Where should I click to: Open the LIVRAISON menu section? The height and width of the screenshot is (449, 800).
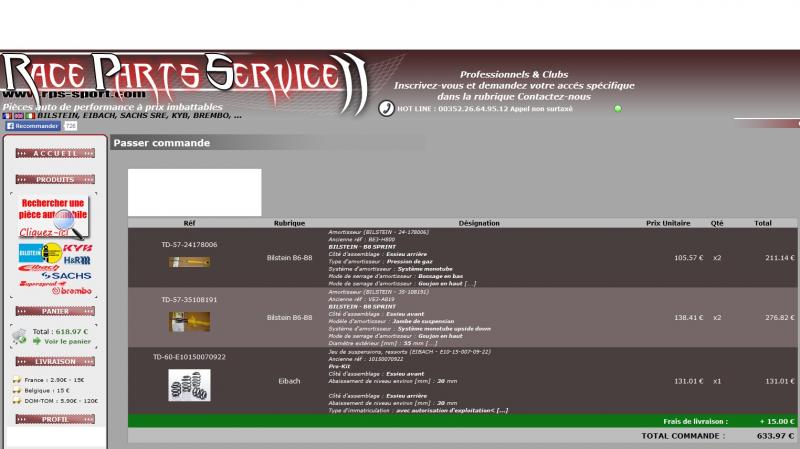pyautogui.click(x=55, y=362)
